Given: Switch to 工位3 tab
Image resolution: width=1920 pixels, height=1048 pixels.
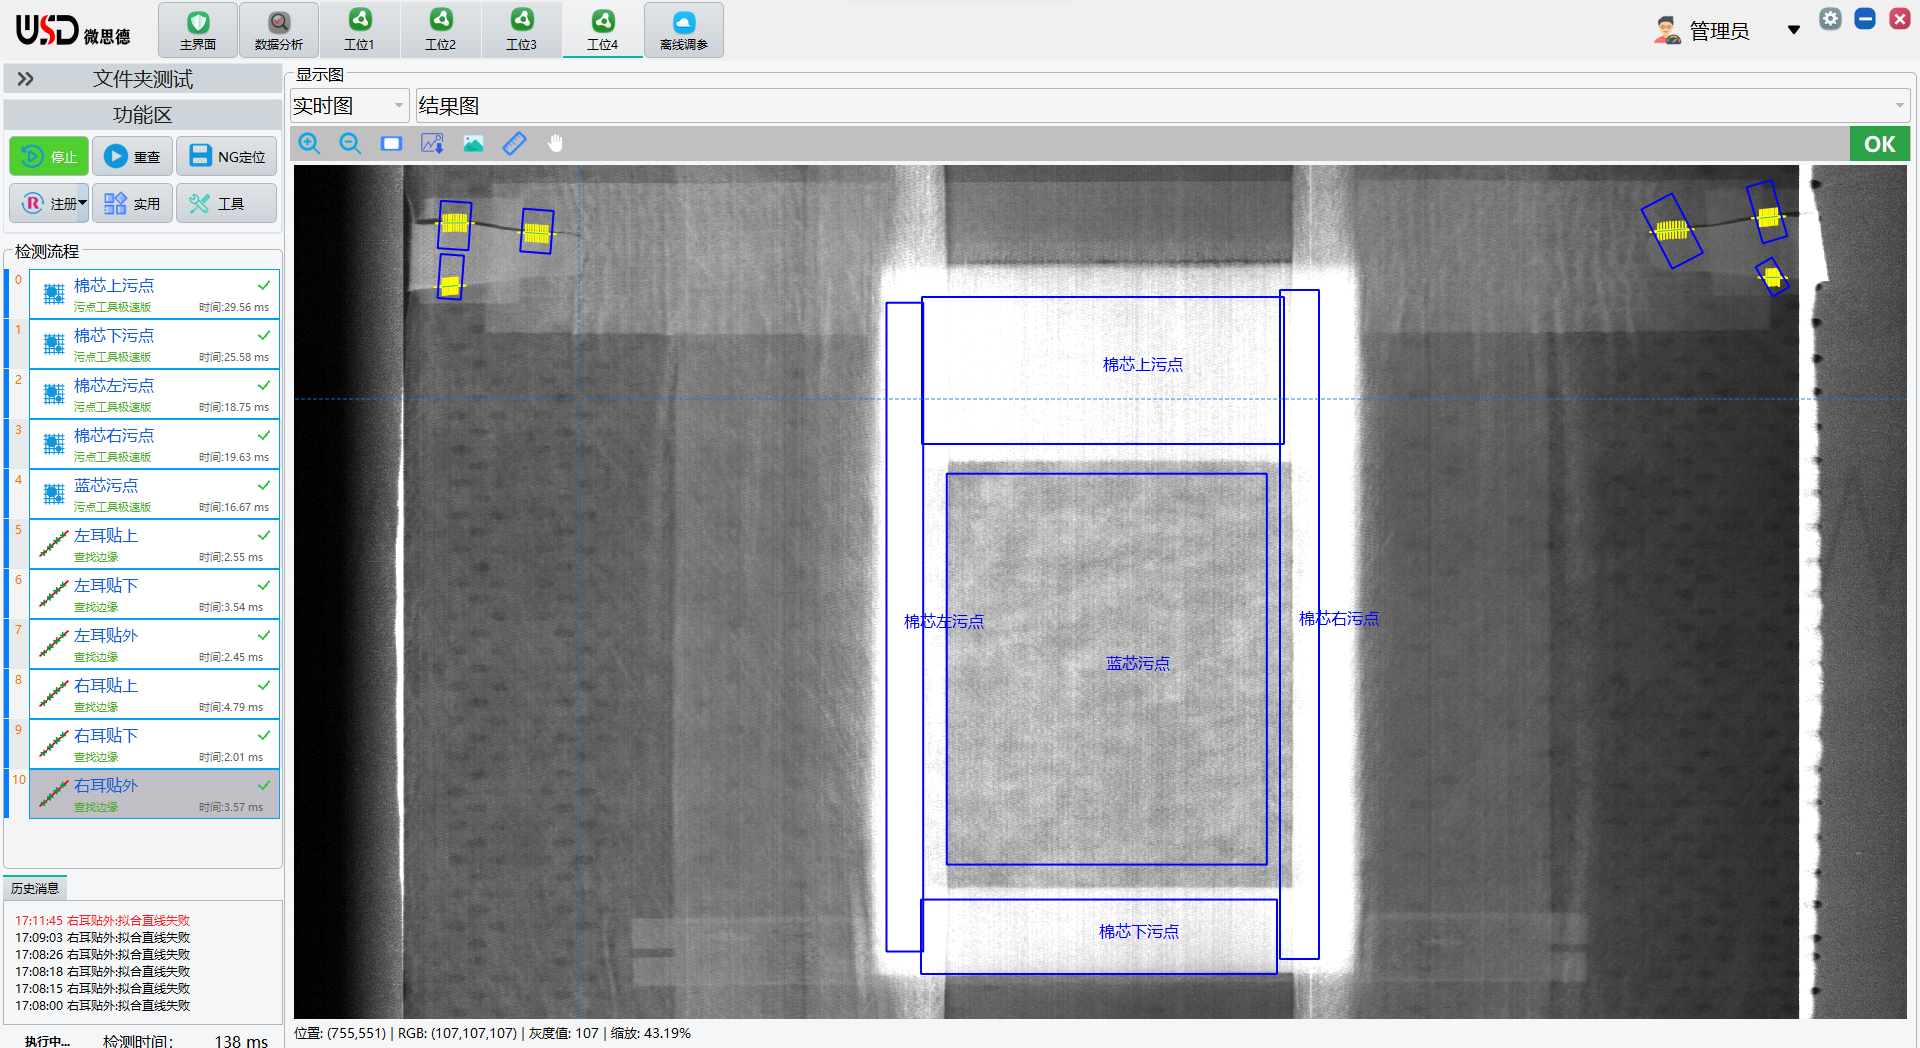Looking at the screenshot, I should coord(521,30).
